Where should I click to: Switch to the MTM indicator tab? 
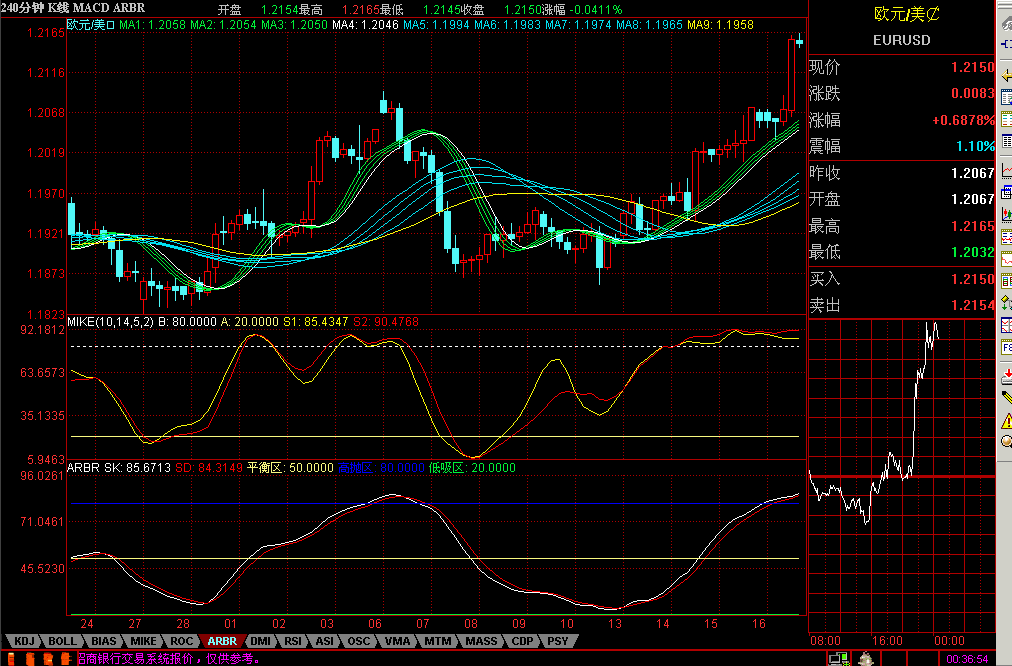[438, 641]
